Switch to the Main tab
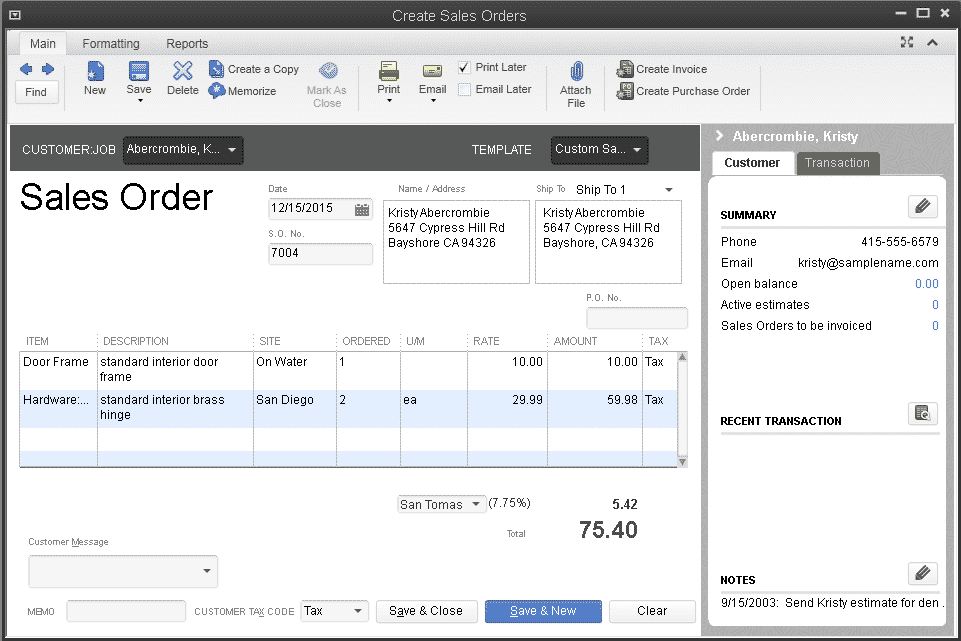 click(43, 44)
